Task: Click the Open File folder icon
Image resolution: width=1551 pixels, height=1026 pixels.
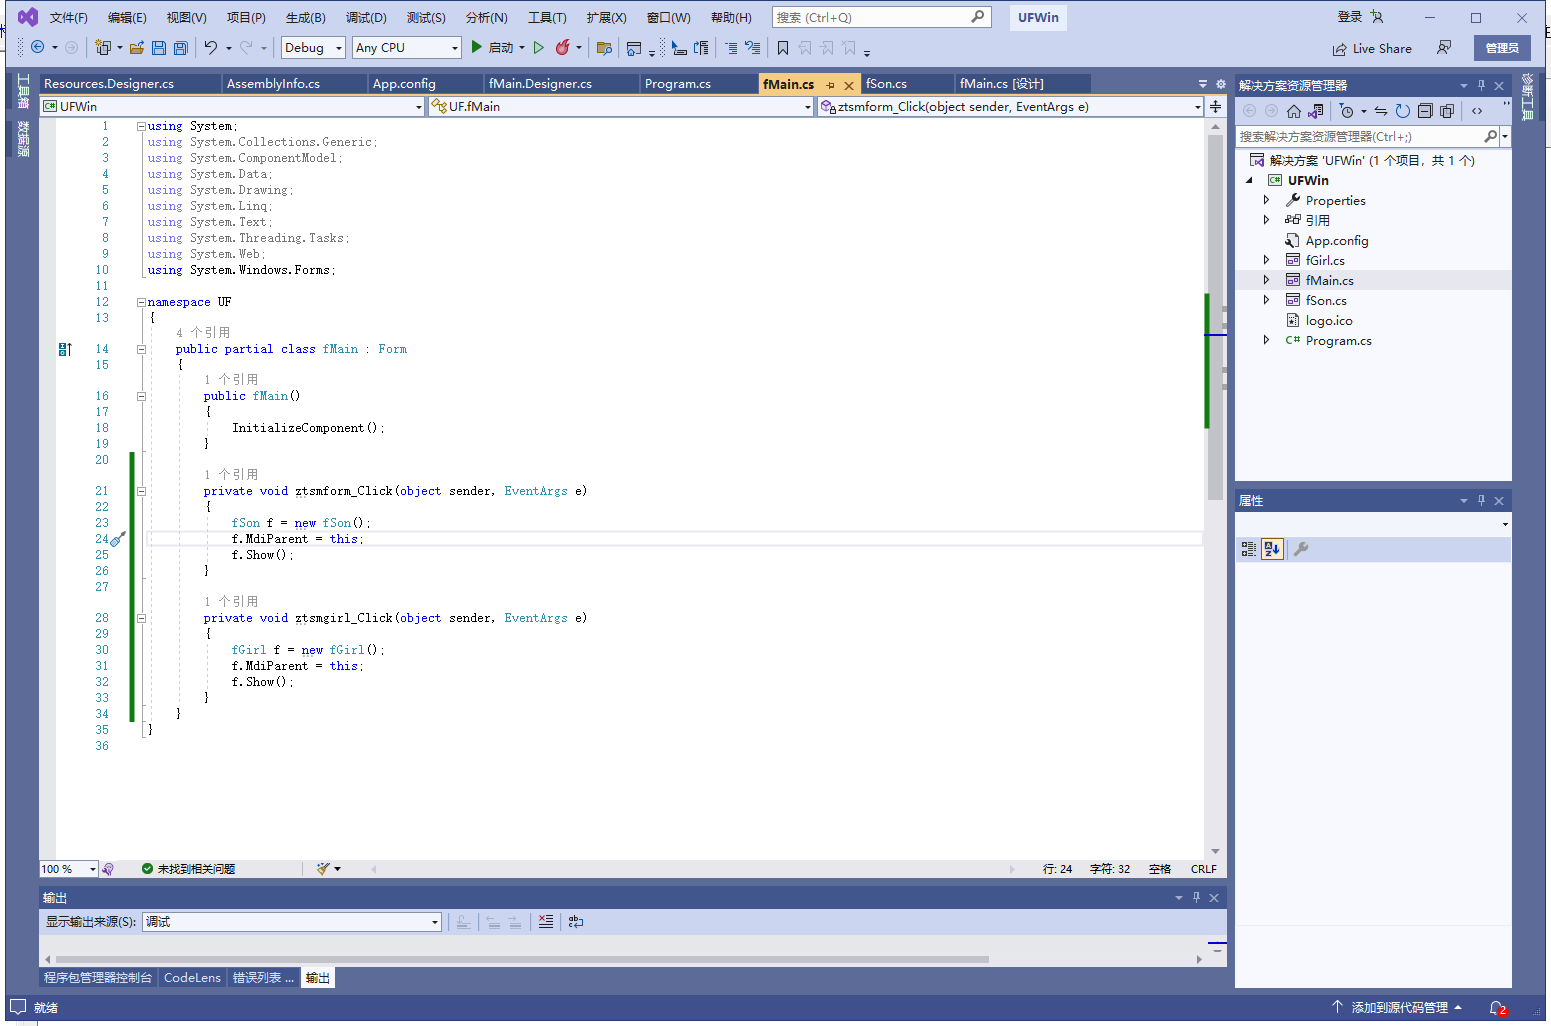Action: [x=137, y=47]
